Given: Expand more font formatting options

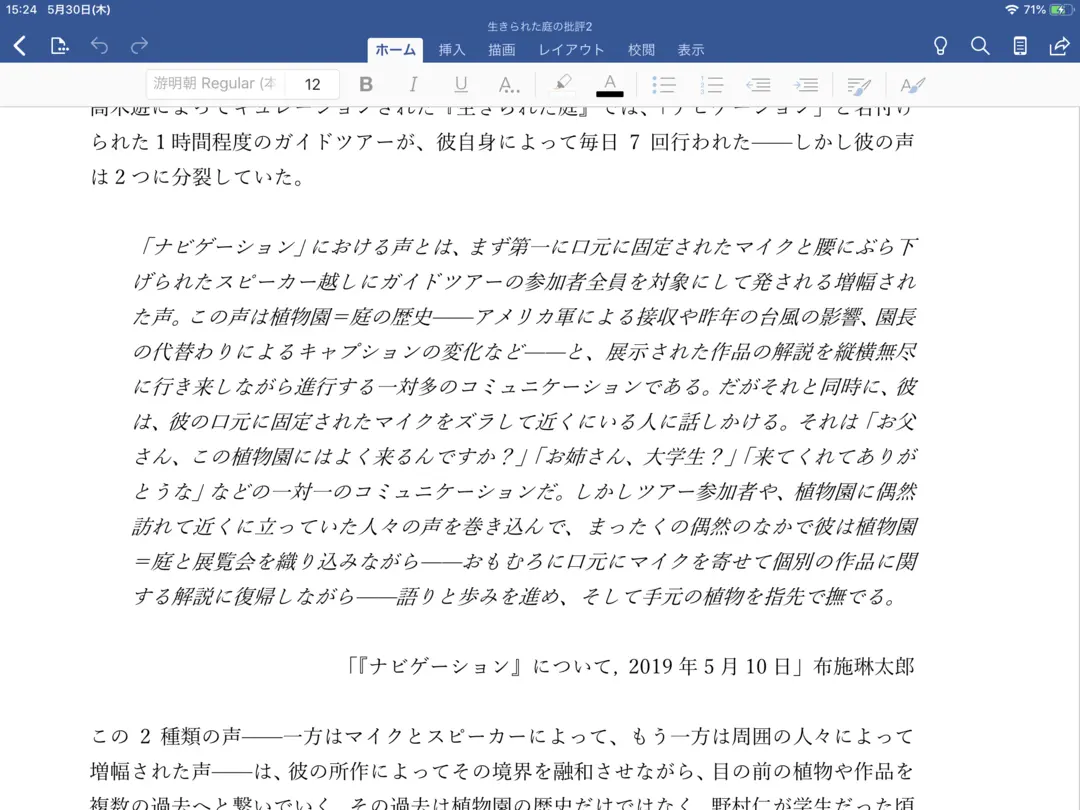Looking at the screenshot, I should [x=509, y=85].
